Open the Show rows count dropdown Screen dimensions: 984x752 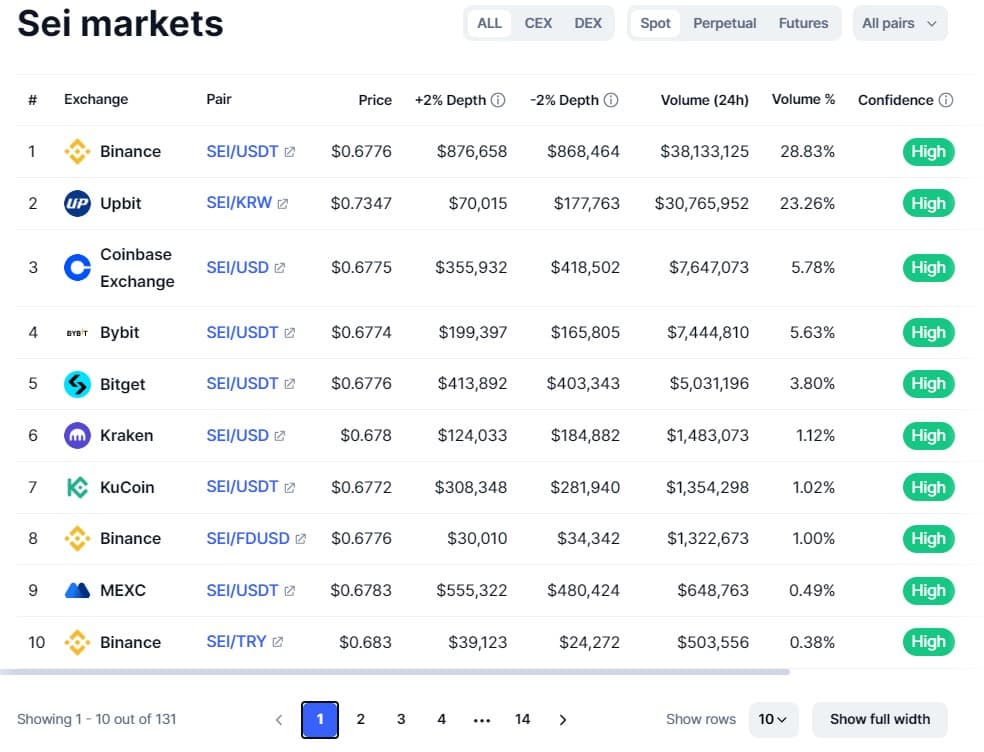tap(772, 719)
